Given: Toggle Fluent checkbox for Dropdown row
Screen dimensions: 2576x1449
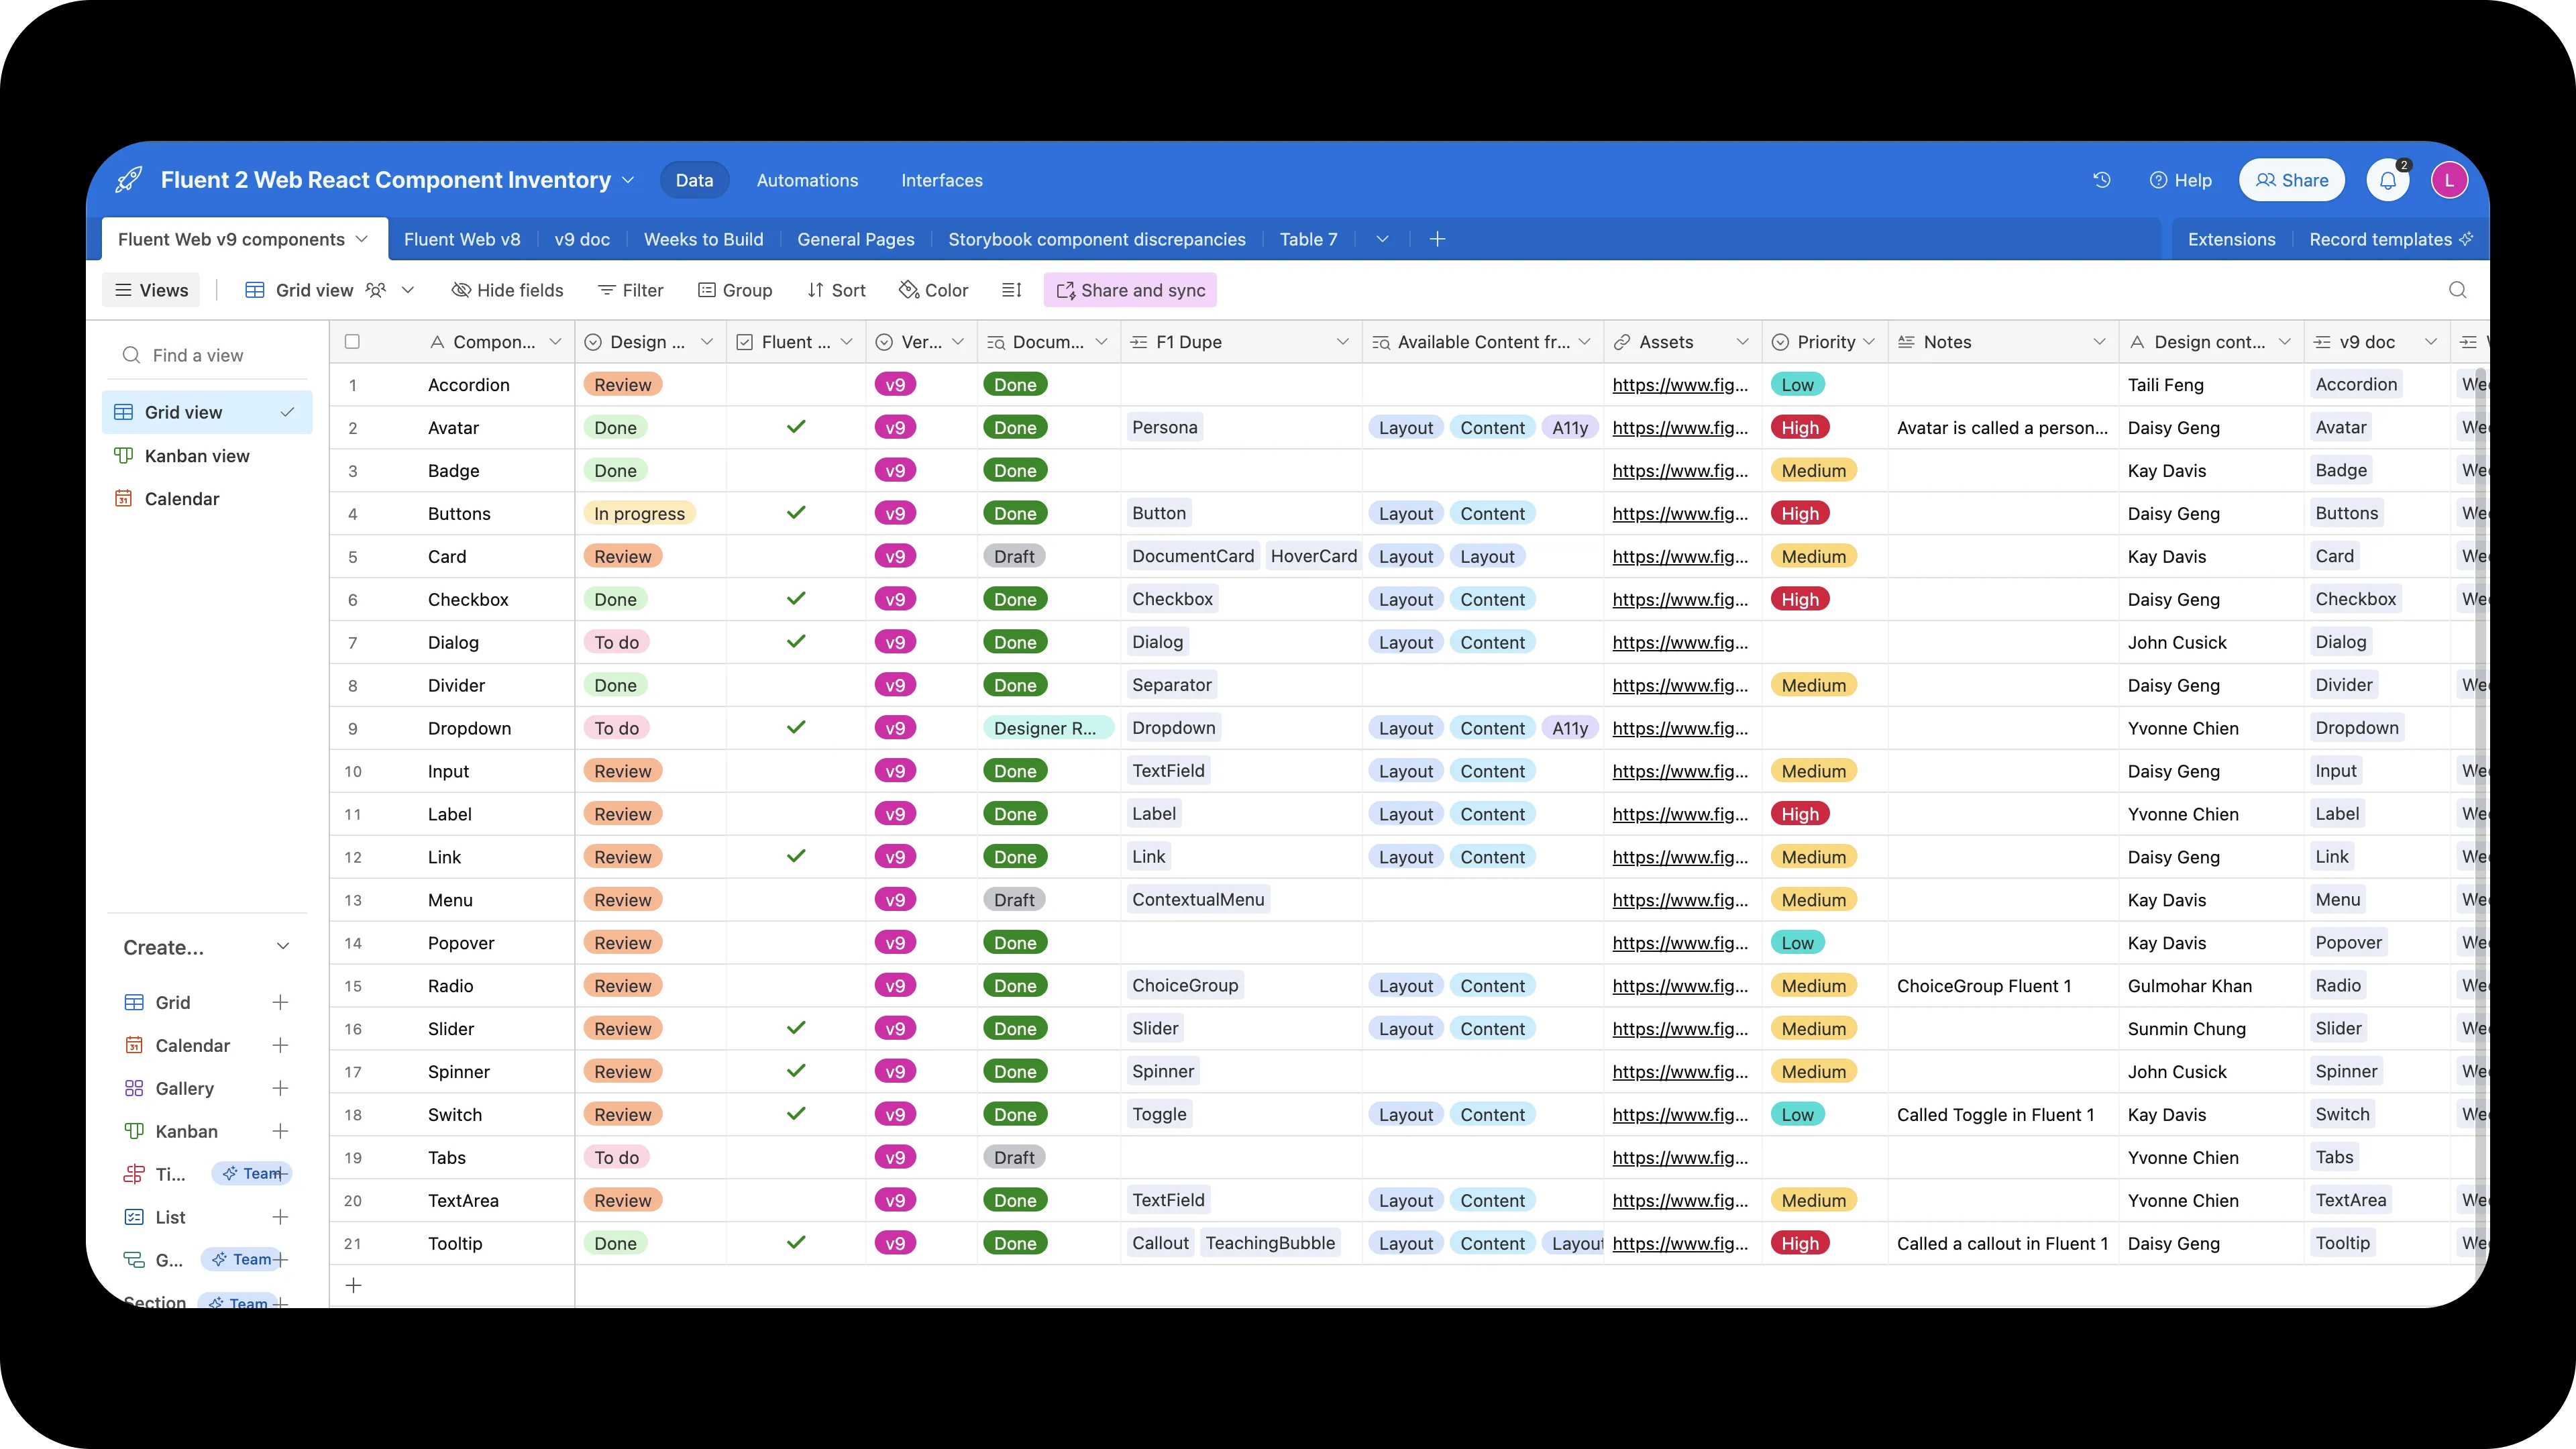Looking at the screenshot, I should tap(796, 728).
